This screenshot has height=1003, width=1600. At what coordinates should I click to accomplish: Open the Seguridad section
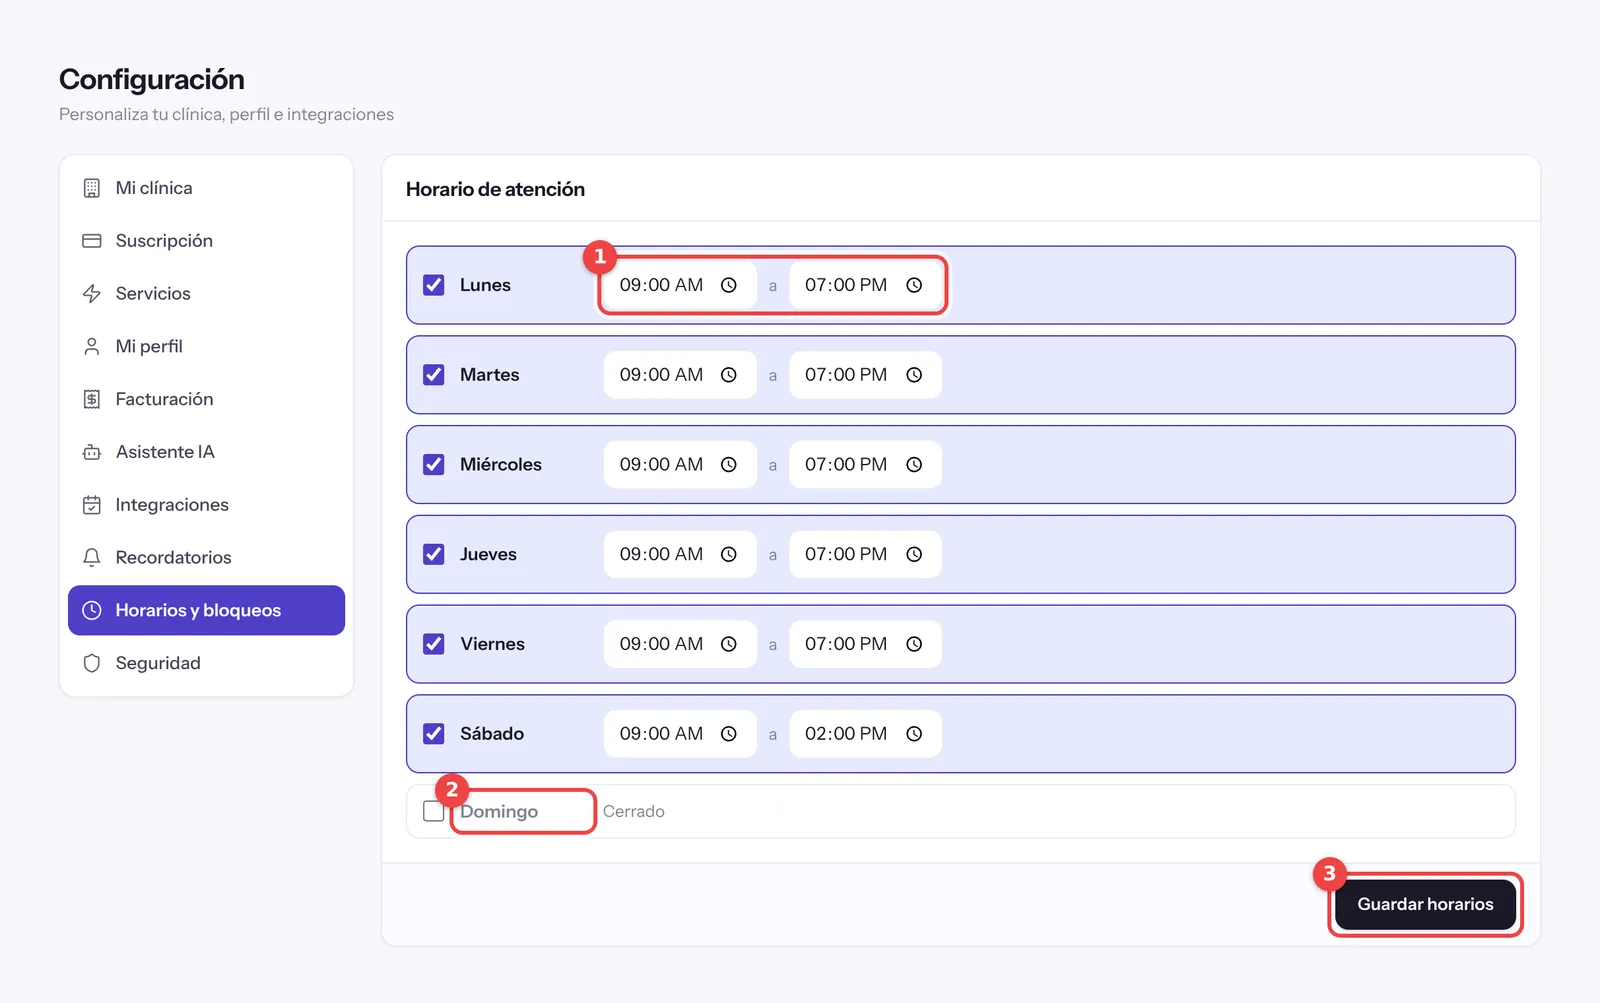(206, 663)
